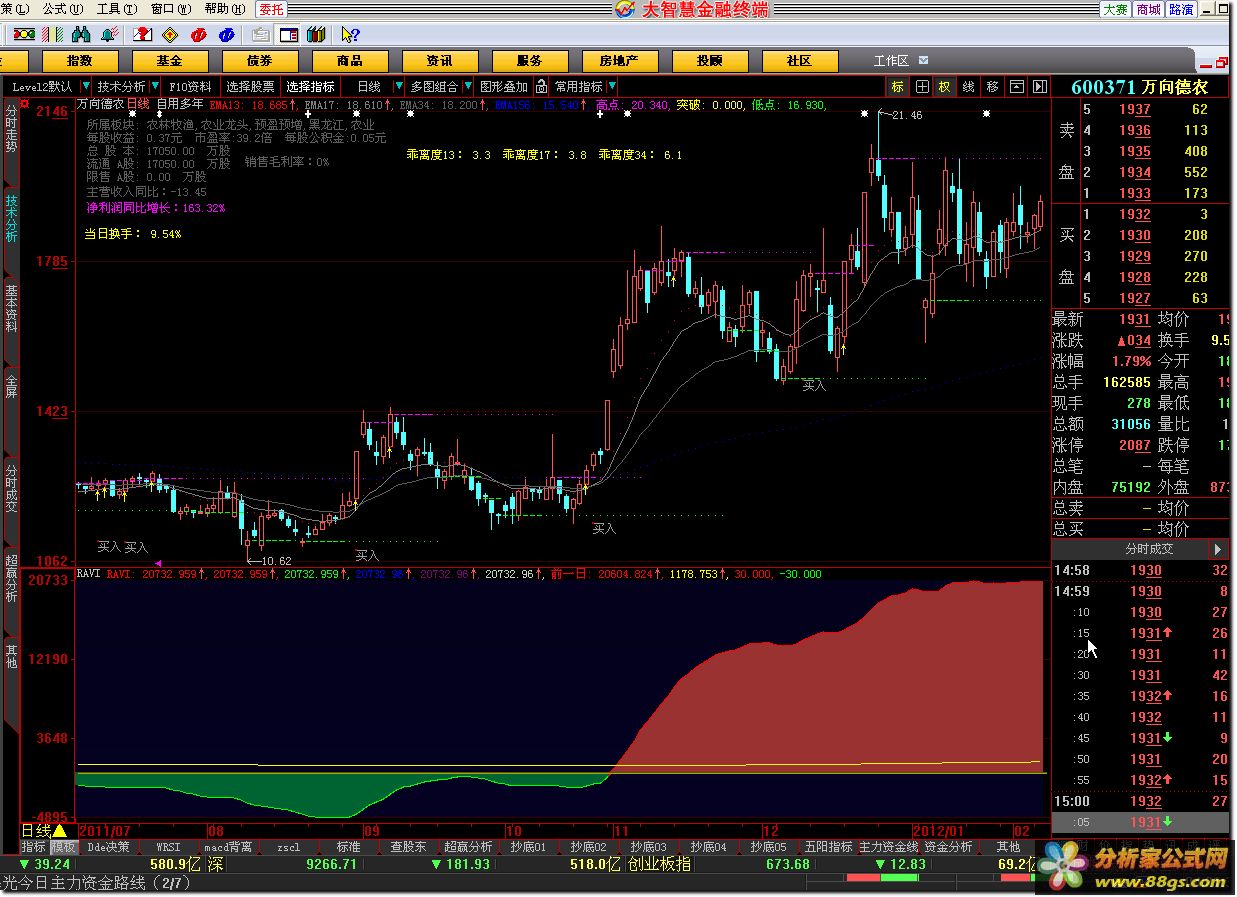Select the 抄底01 indicator tab
The image size is (1237, 897).
[528, 847]
